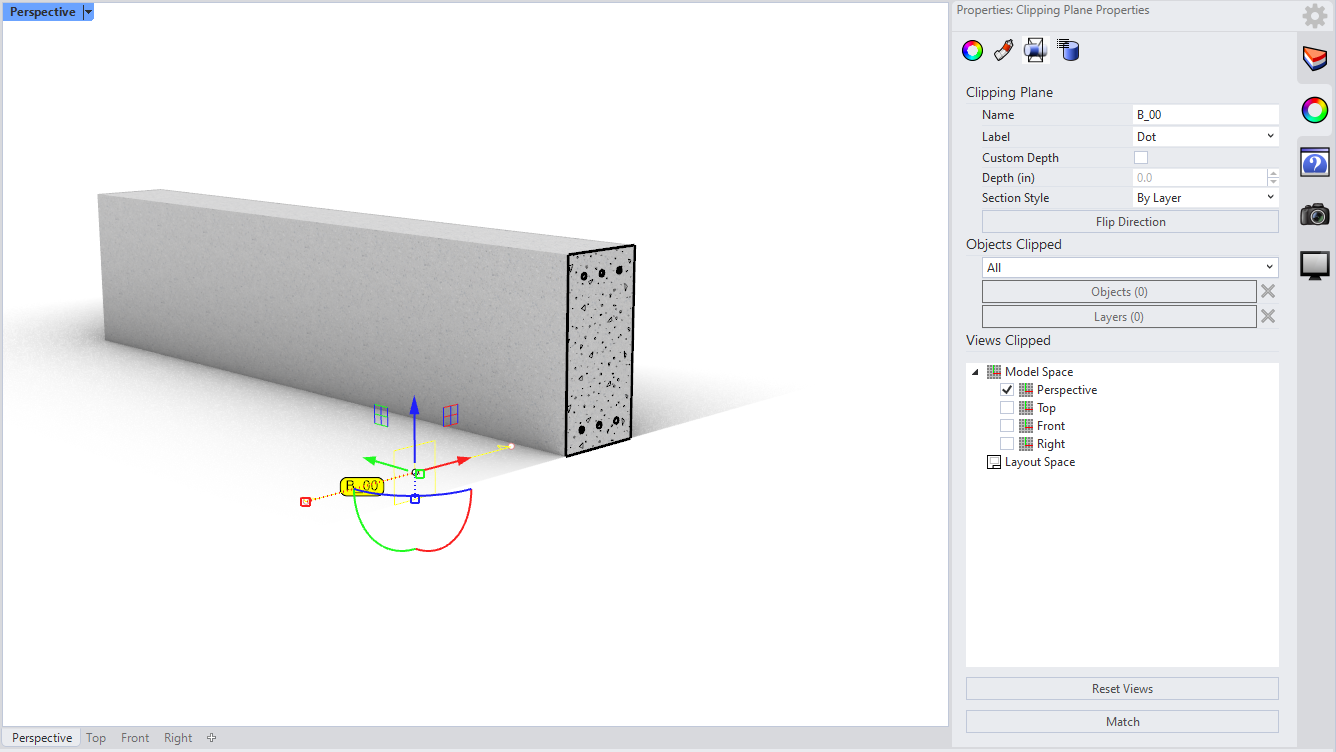Open the Layers panel side tab
Viewport: 1336px width, 752px height.
pyautogui.click(x=1314, y=58)
